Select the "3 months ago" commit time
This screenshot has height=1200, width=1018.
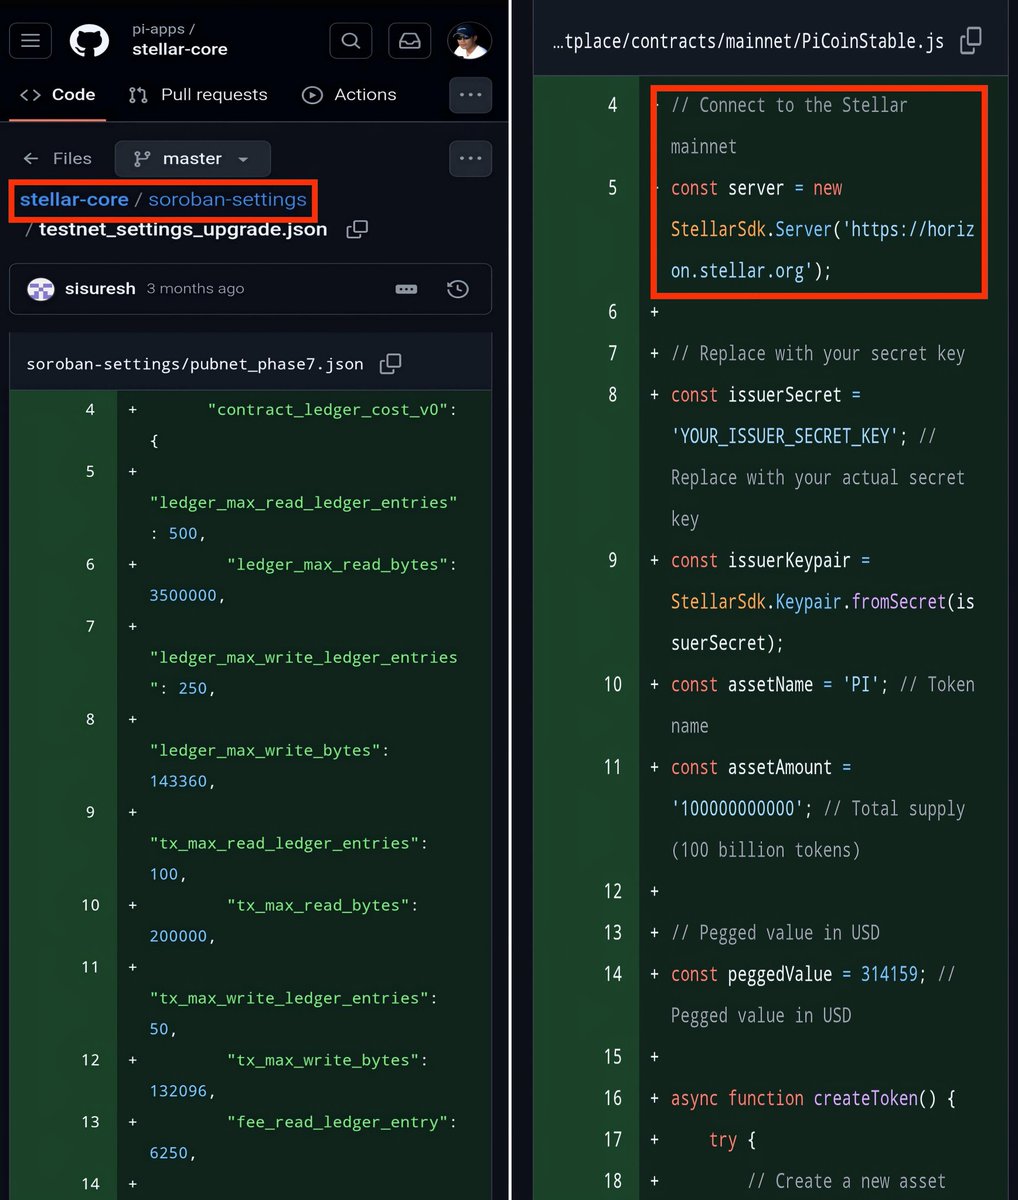[x=195, y=289]
